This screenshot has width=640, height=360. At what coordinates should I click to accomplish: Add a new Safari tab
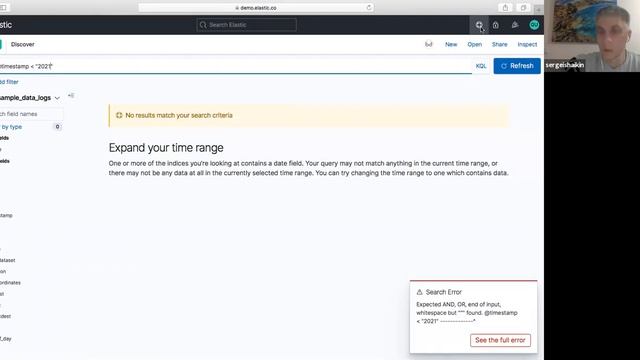point(538,9)
